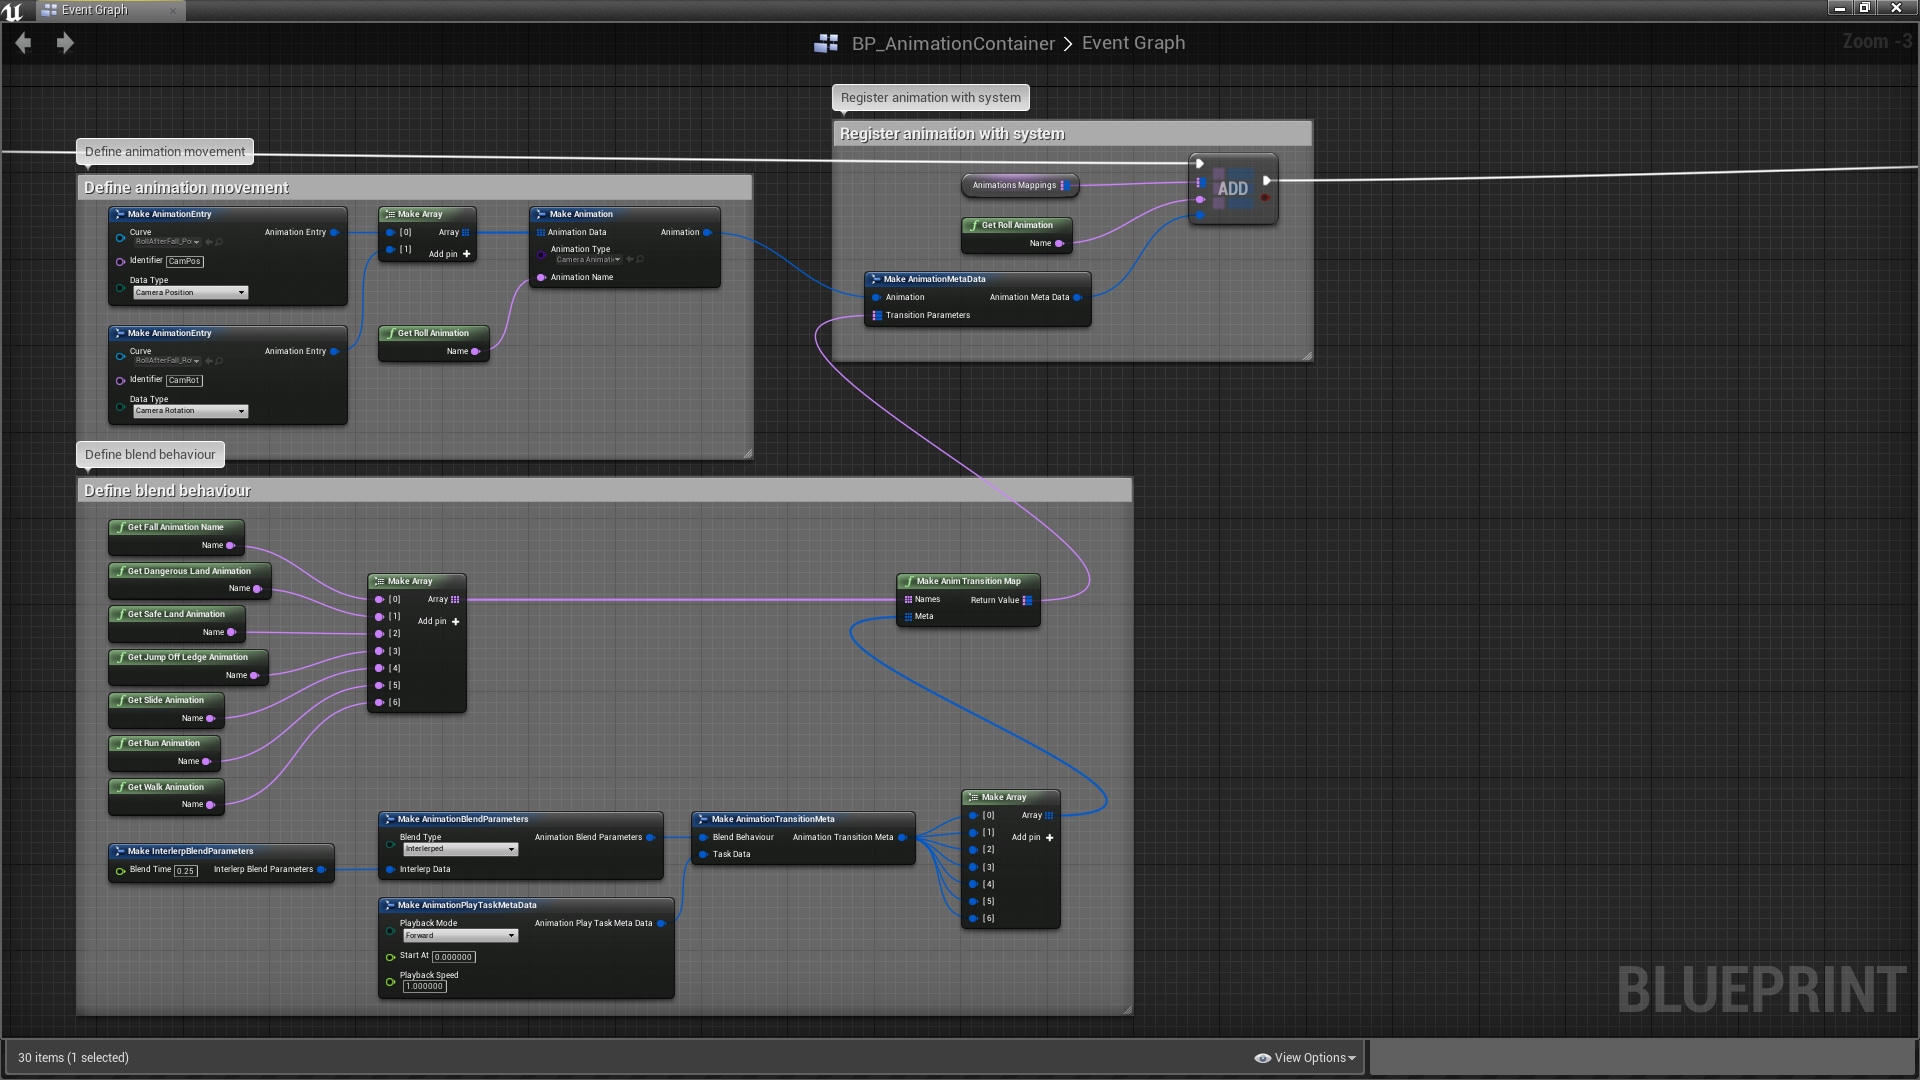Click the Blend Time 0.25 input field
This screenshot has width=1920, height=1080.
(x=185, y=871)
